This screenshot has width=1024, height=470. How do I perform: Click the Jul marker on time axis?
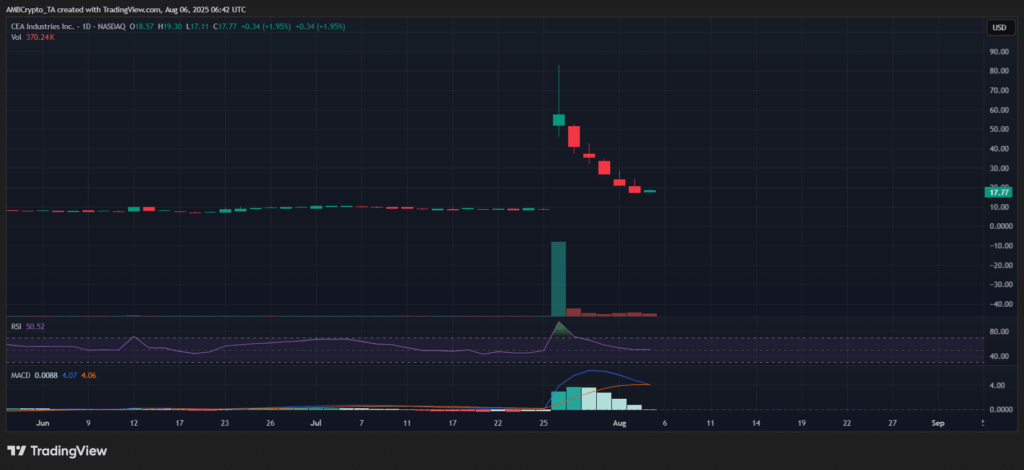[316, 423]
